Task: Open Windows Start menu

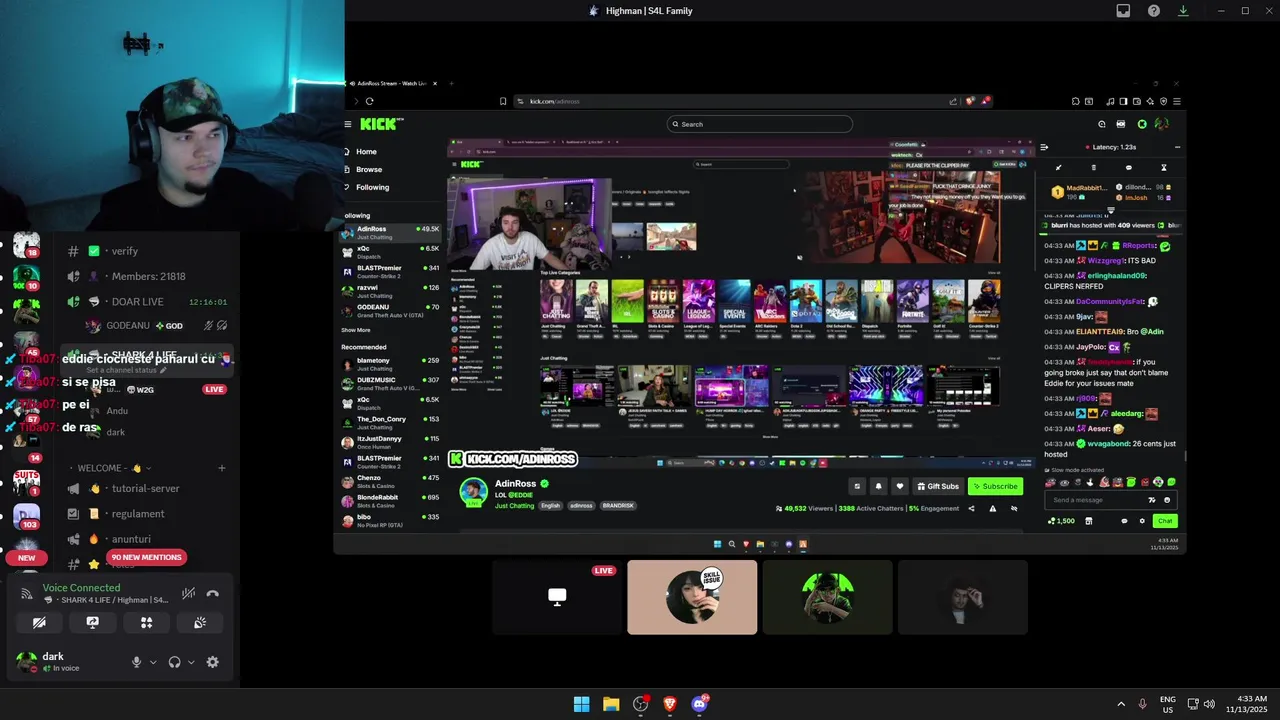Action: click(x=581, y=704)
